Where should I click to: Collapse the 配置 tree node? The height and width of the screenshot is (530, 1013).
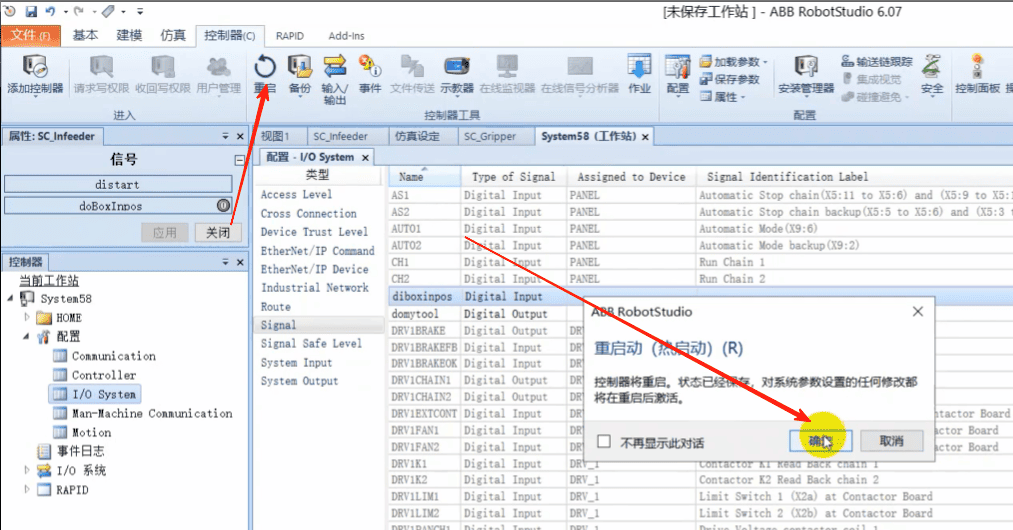pos(26,336)
